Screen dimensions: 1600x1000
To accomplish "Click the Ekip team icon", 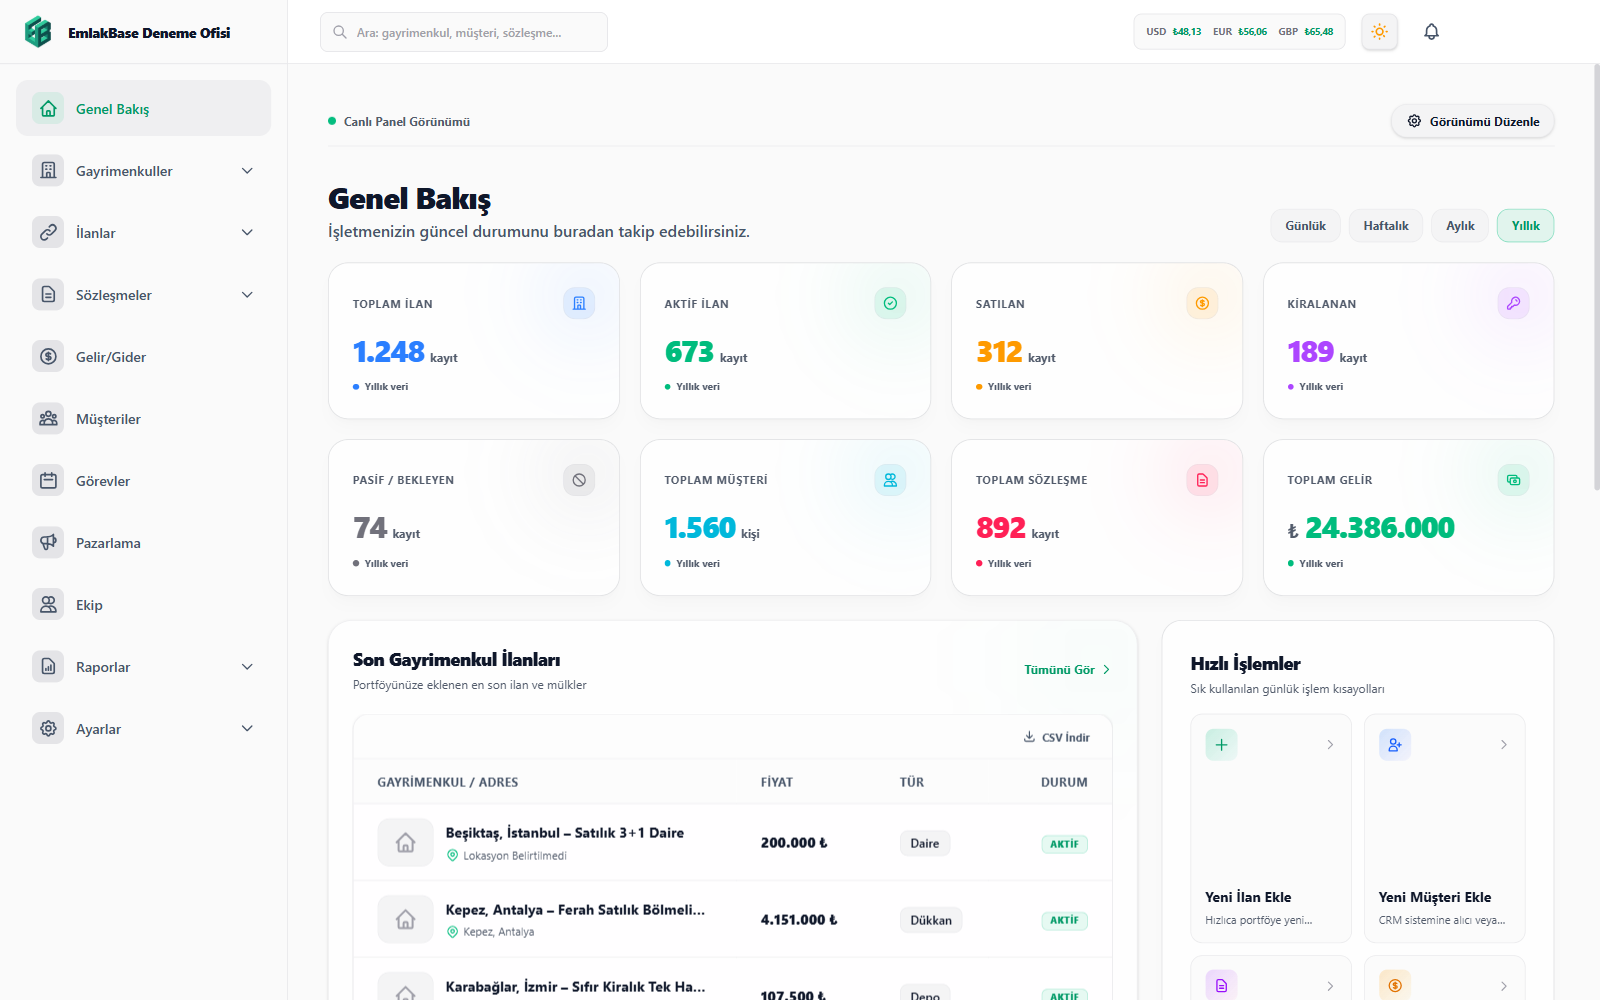I will [48, 604].
